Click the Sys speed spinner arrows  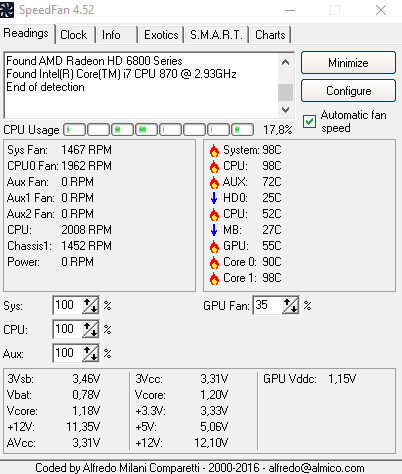(x=90, y=305)
